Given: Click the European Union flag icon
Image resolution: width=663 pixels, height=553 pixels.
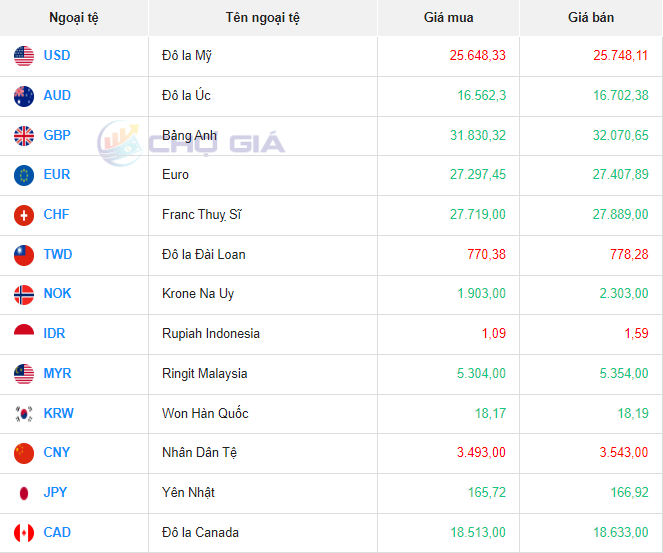Looking at the screenshot, I should 24,175.
